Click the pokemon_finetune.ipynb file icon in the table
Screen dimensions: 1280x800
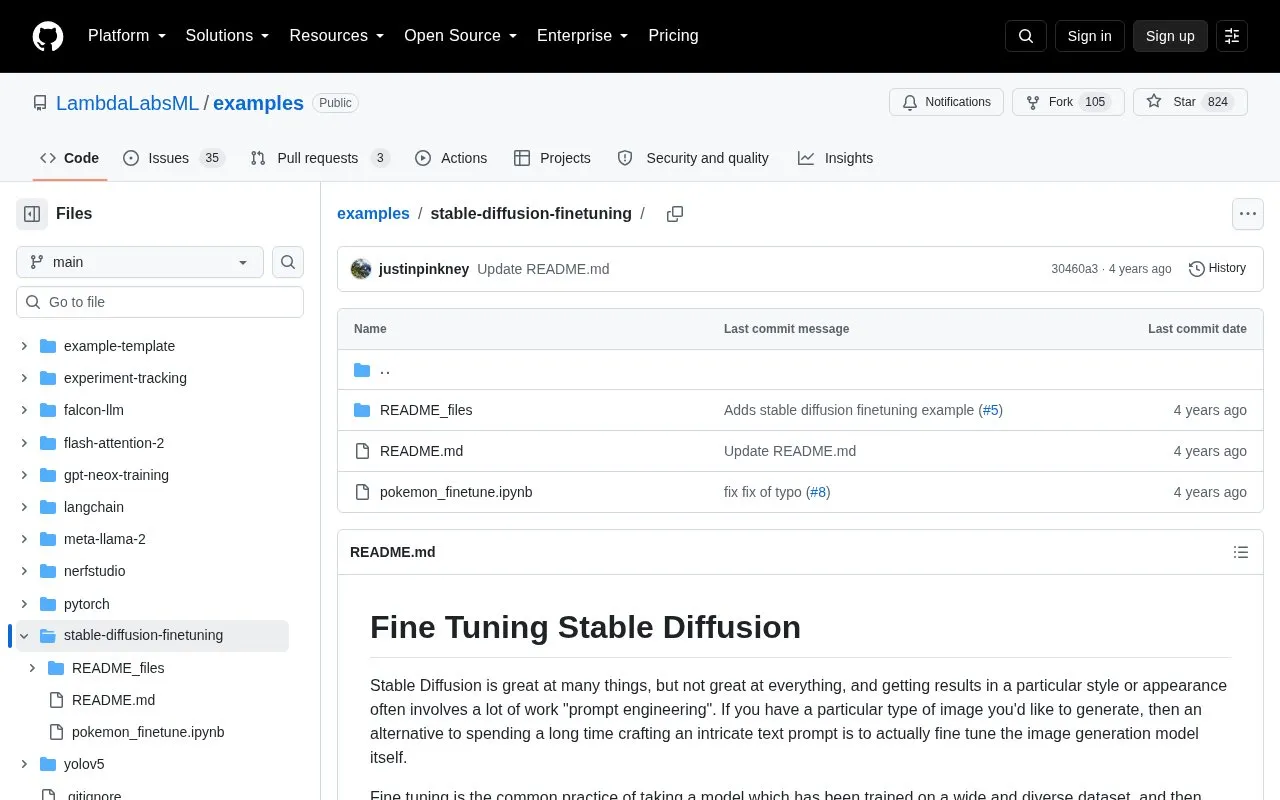362,492
